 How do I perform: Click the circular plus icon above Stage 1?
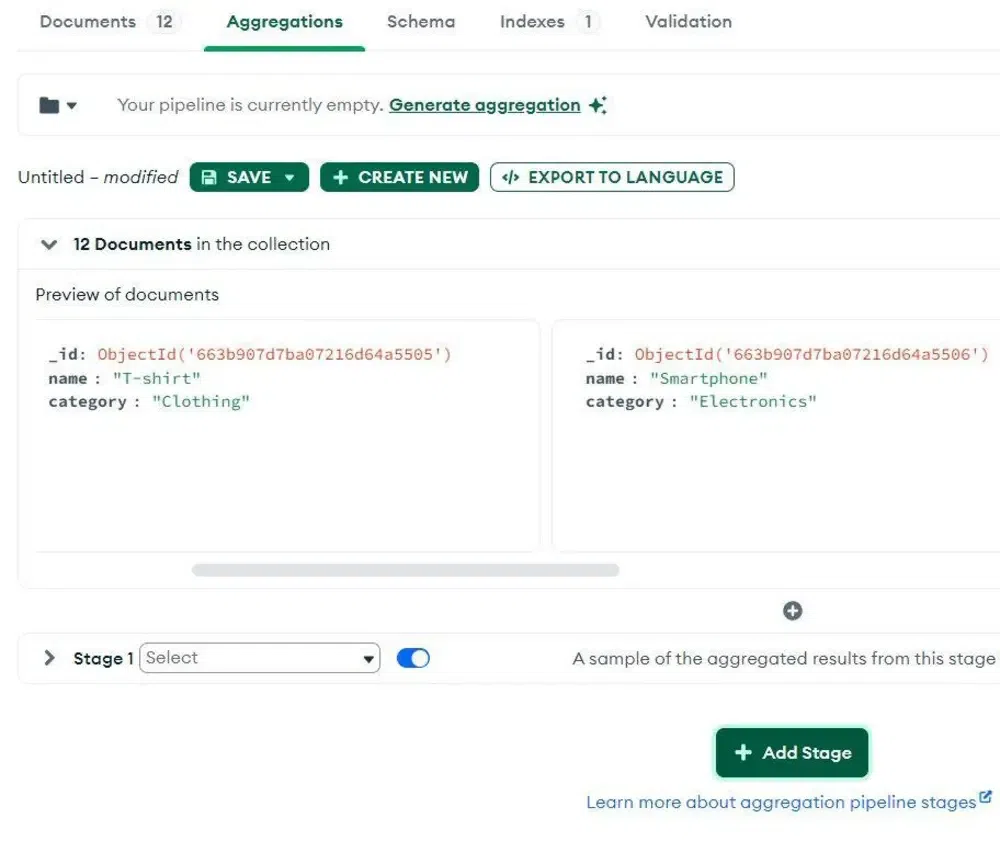(792, 610)
